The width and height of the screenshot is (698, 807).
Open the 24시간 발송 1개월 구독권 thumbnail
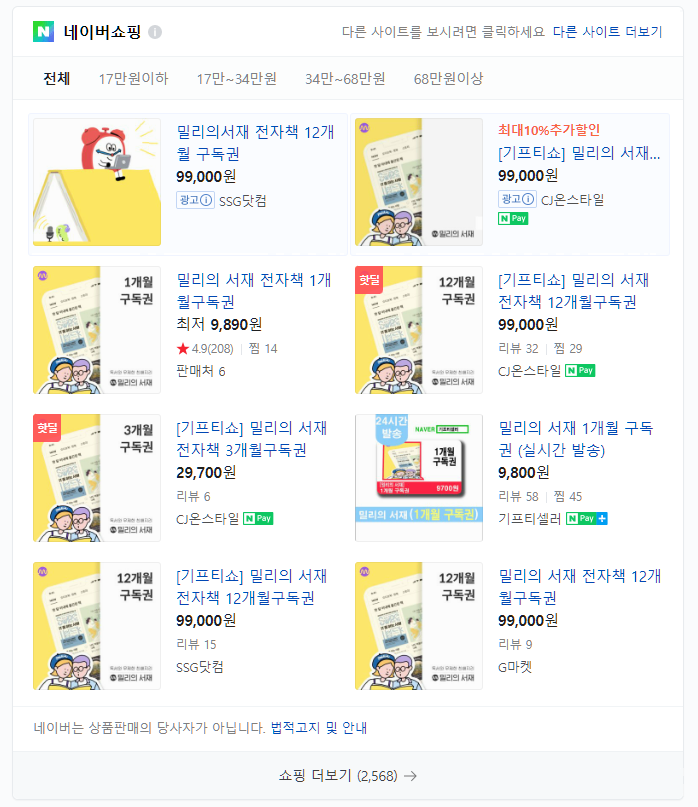pyautogui.click(x=419, y=478)
